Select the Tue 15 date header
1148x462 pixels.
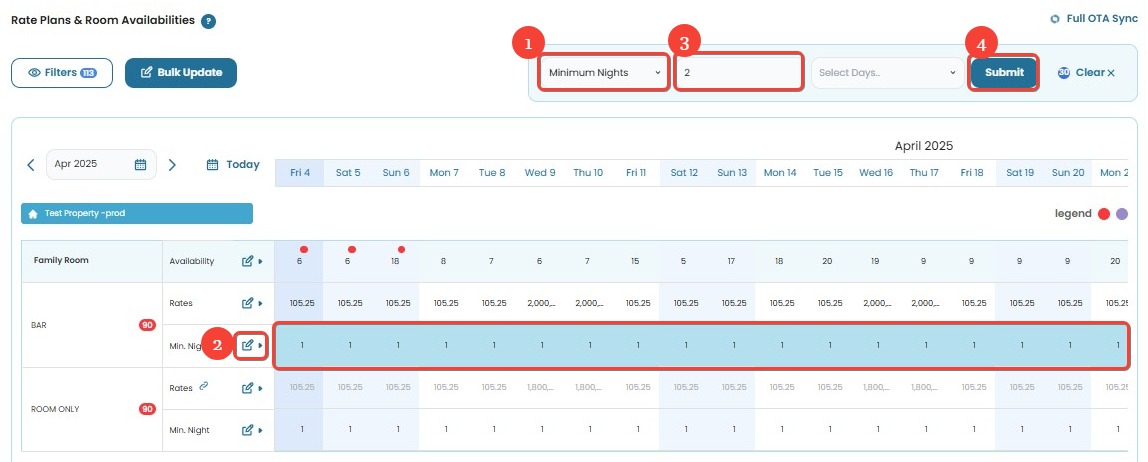pyautogui.click(x=828, y=173)
